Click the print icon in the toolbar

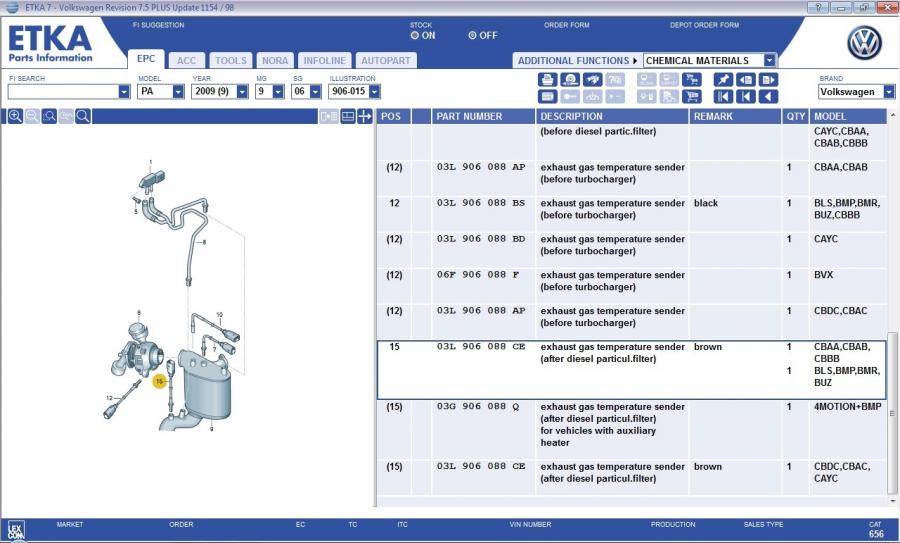click(547, 80)
